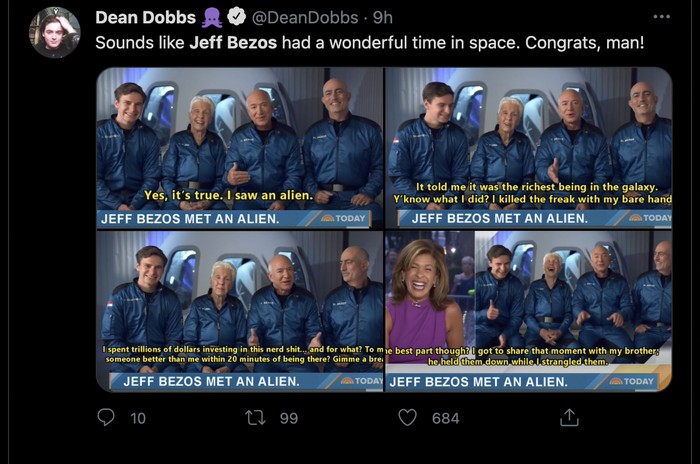Click the like count of 684
This screenshot has width=700, height=464.
coord(446,418)
